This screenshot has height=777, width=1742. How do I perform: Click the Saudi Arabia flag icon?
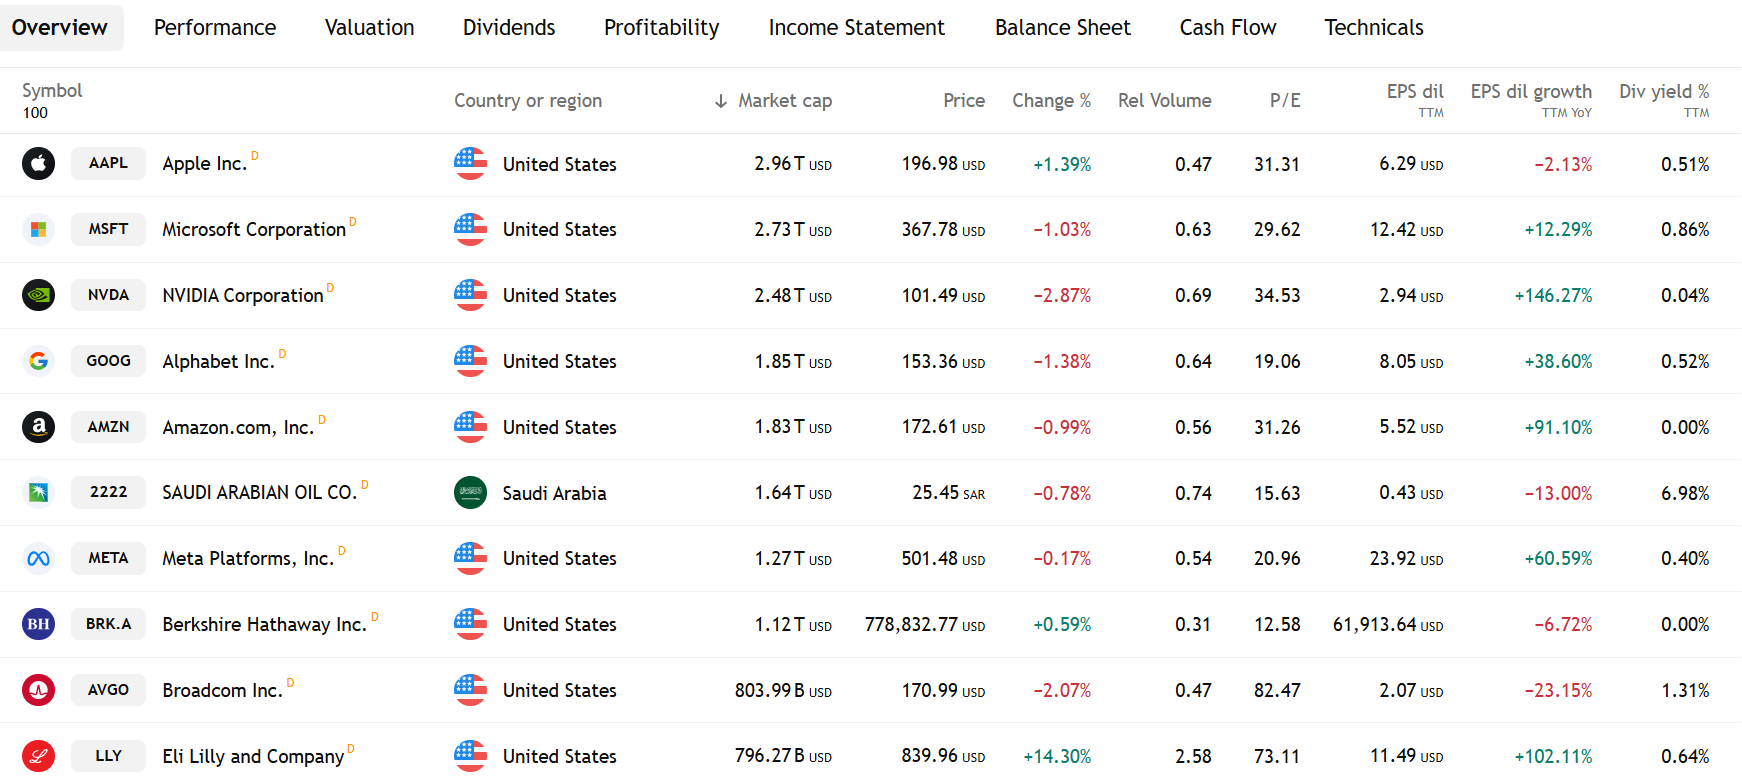470,493
